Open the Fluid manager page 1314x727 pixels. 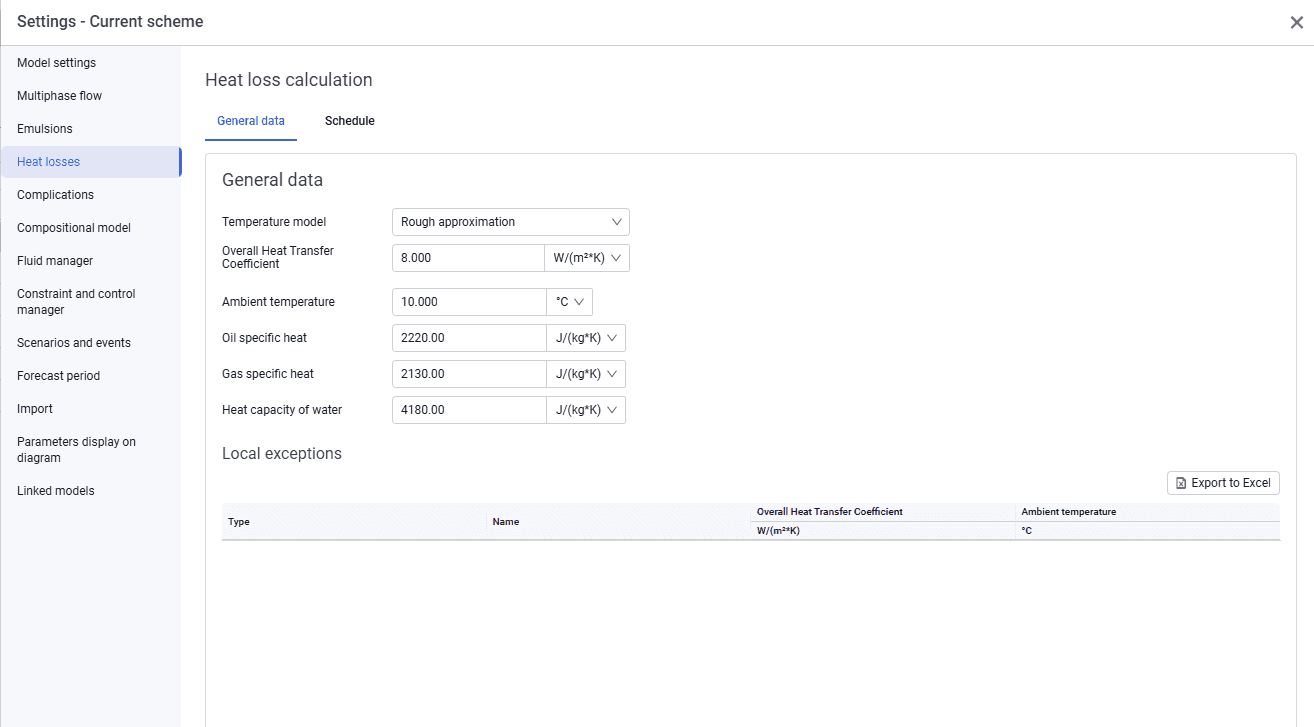(91, 261)
